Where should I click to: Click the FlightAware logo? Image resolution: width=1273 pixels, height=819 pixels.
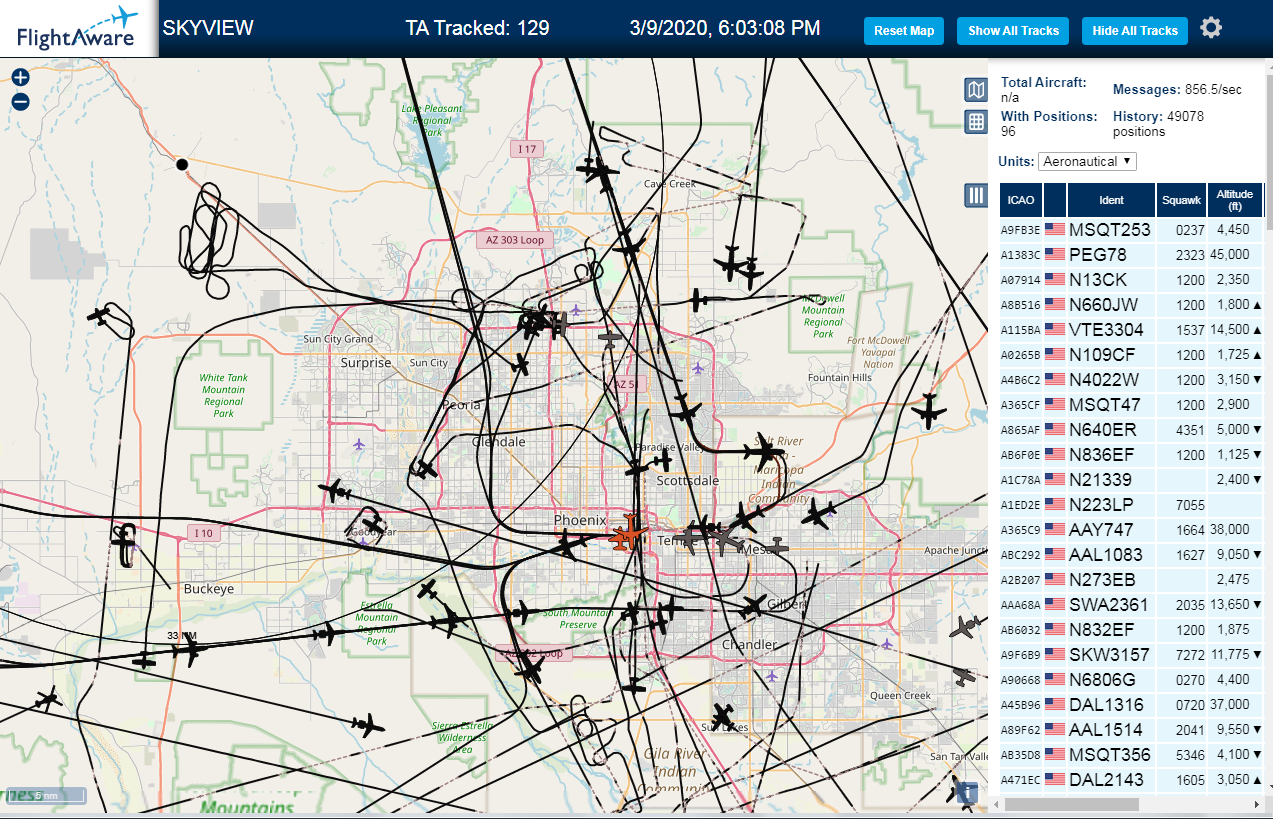click(78, 28)
